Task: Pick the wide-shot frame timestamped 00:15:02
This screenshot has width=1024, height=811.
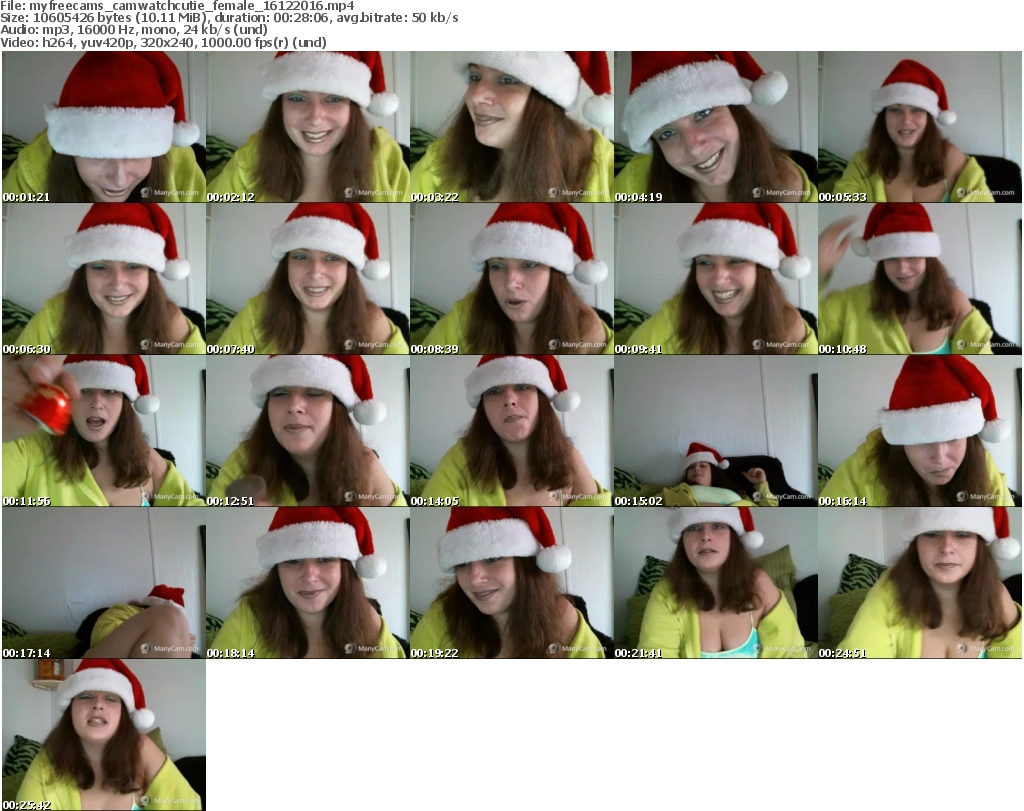Action: (x=715, y=431)
